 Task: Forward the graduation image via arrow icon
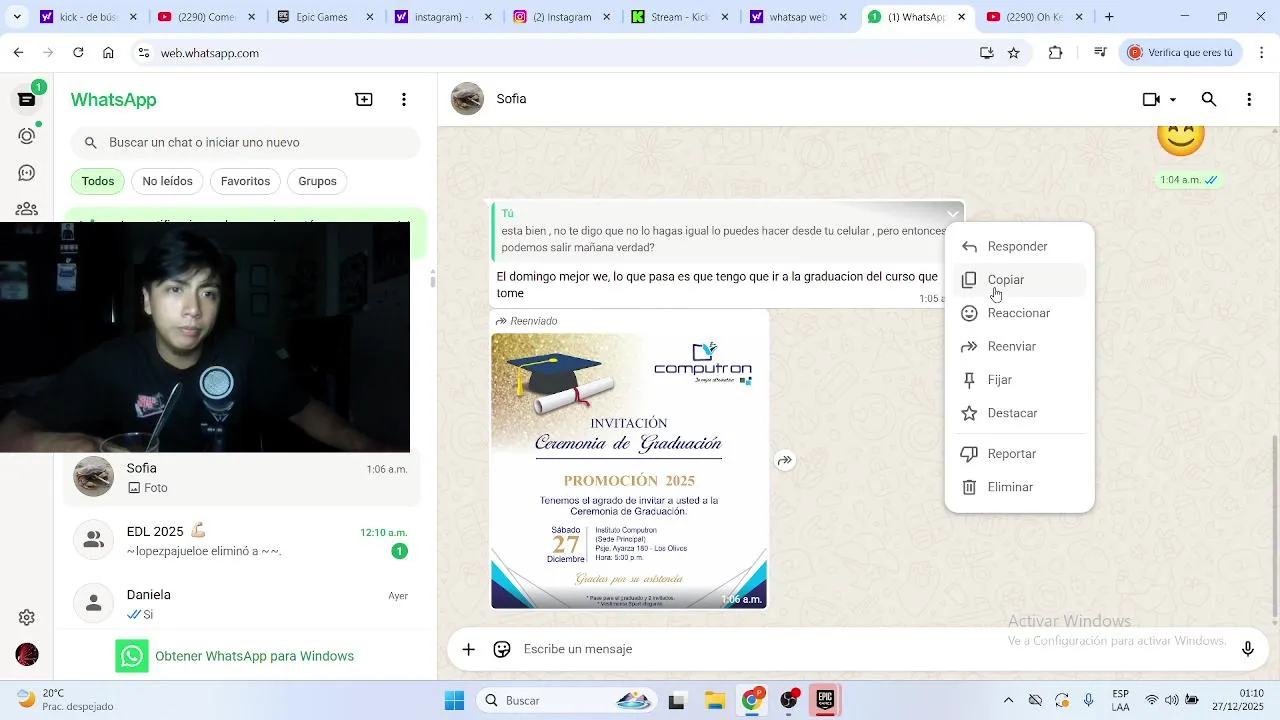click(785, 461)
